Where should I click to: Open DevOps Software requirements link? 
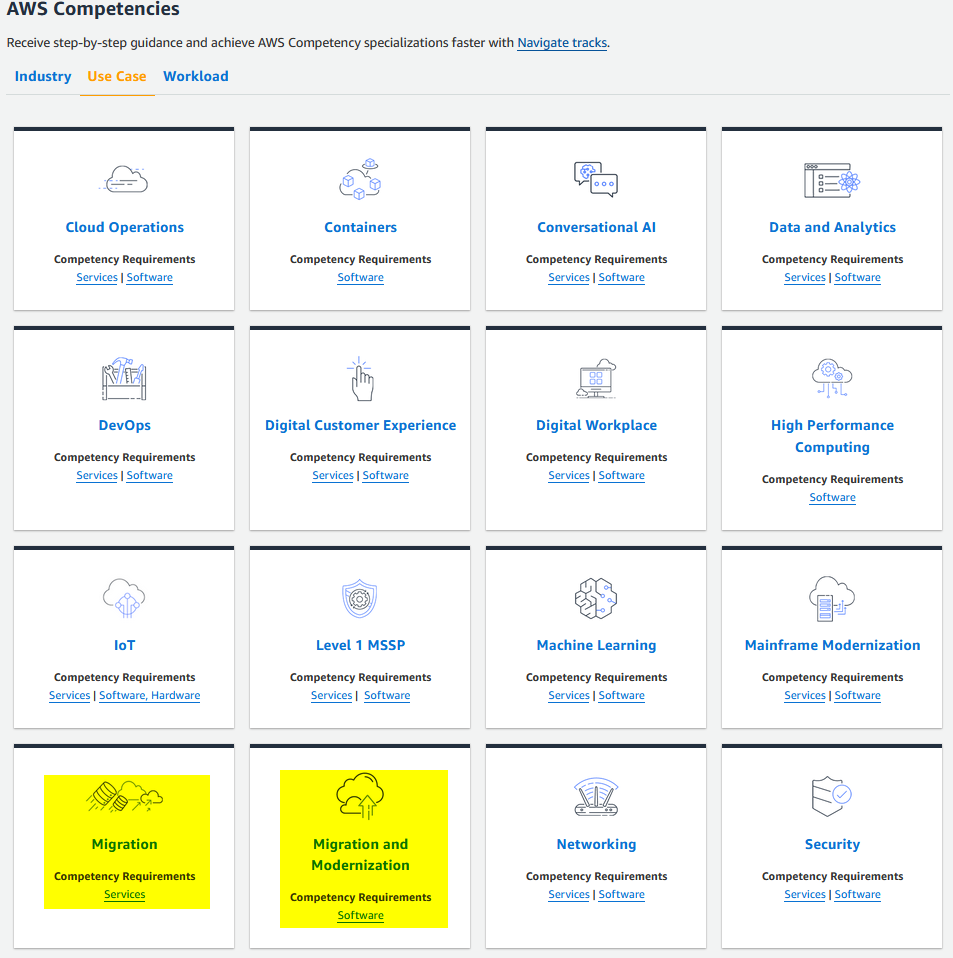pos(150,475)
